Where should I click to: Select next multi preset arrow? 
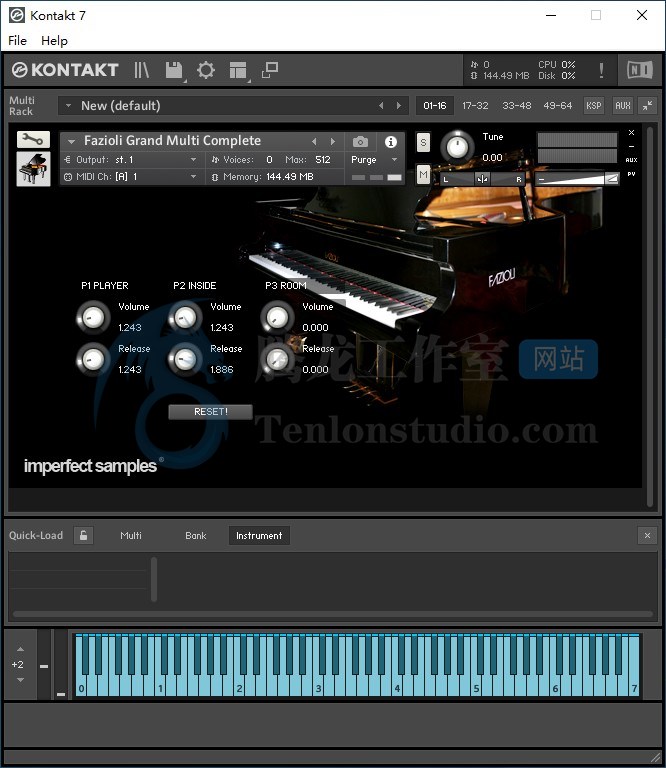[399, 105]
